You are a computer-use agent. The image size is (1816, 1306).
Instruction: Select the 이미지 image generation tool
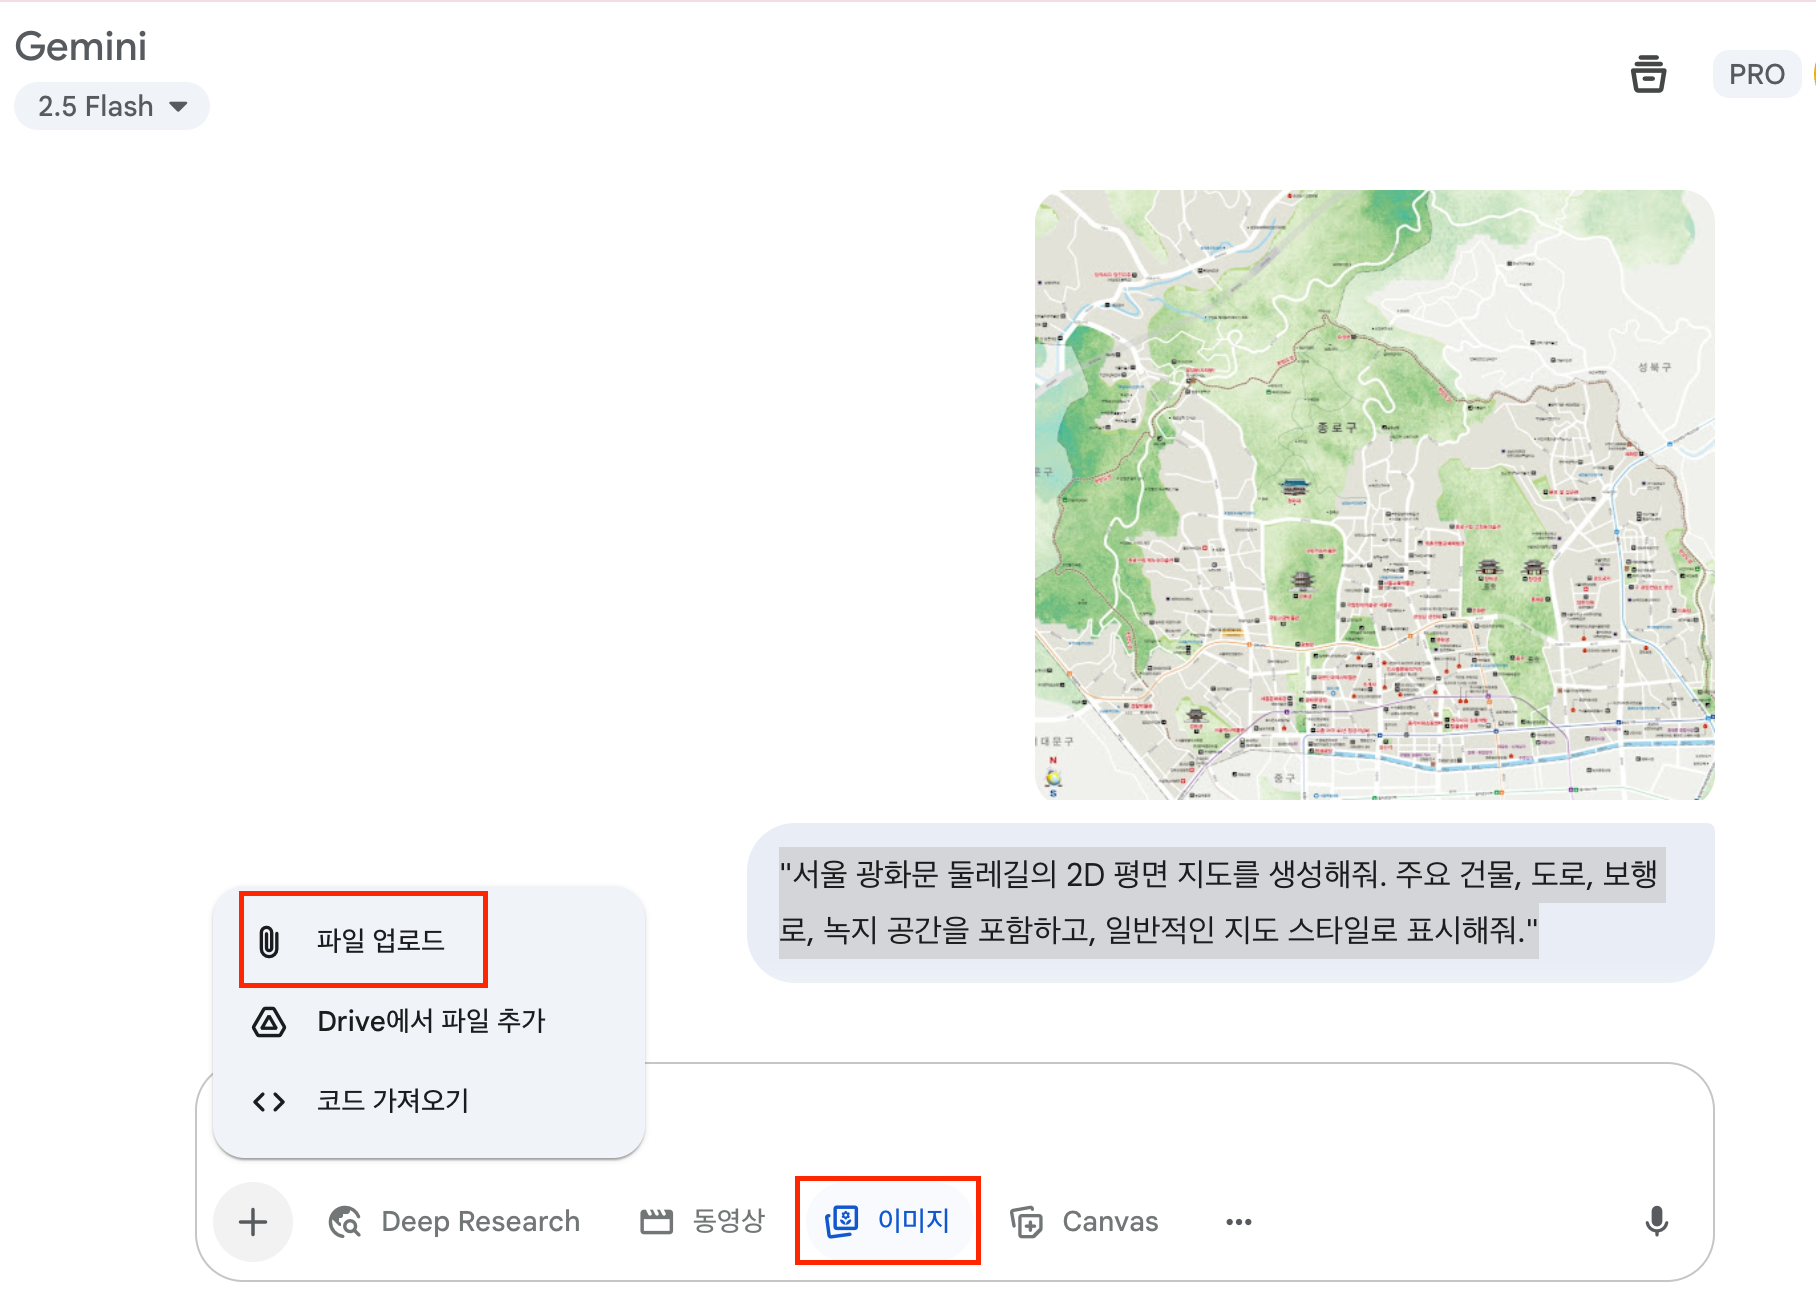tap(887, 1221)
